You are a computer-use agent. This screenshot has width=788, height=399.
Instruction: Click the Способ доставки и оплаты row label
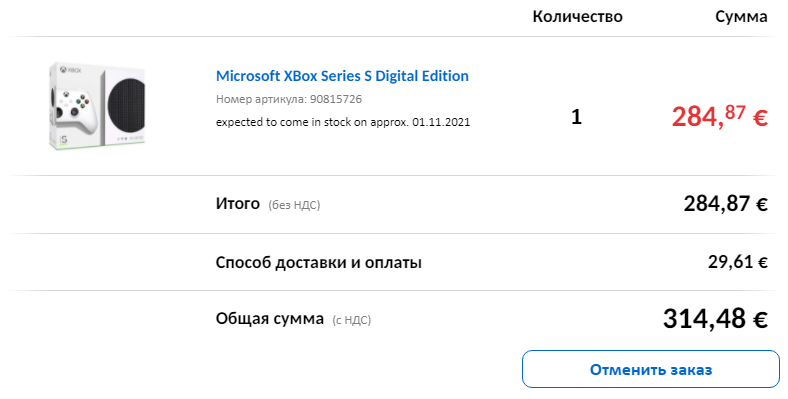[x=319, y=262]
